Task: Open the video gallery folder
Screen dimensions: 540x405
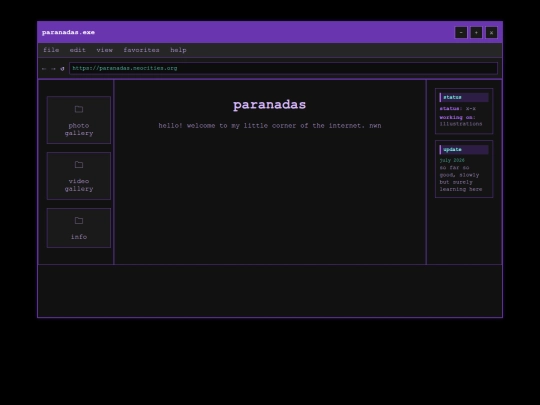Action: tap(79, 176)
